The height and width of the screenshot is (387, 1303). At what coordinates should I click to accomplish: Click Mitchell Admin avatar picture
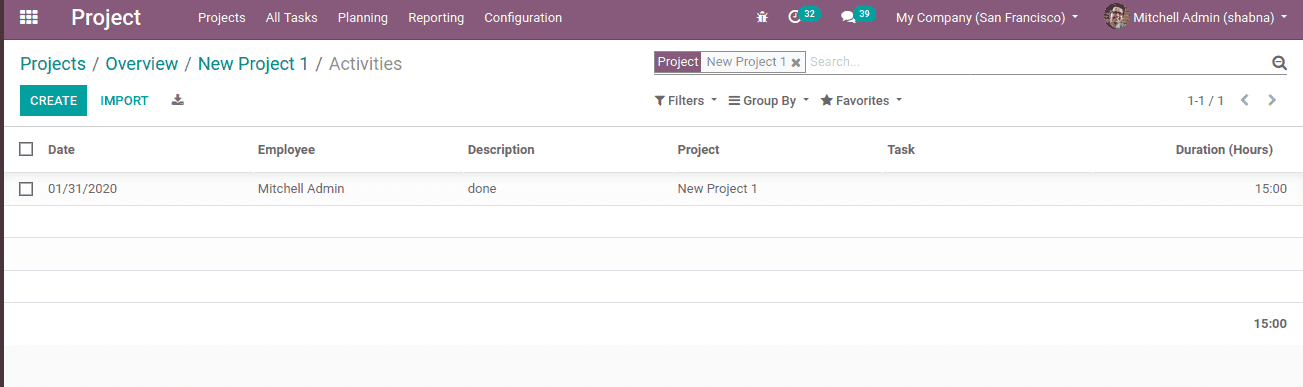tap(1116, 17)
